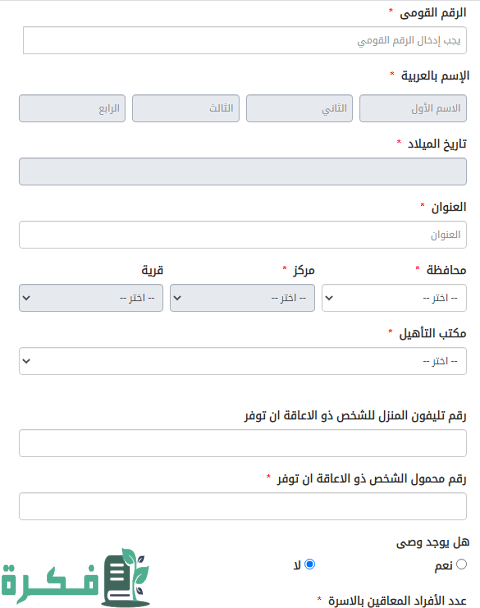The image size is (480, 608).
Task: Click the chevron arrow of مكتب التأهيل
Action: click(x=26, y=361)
